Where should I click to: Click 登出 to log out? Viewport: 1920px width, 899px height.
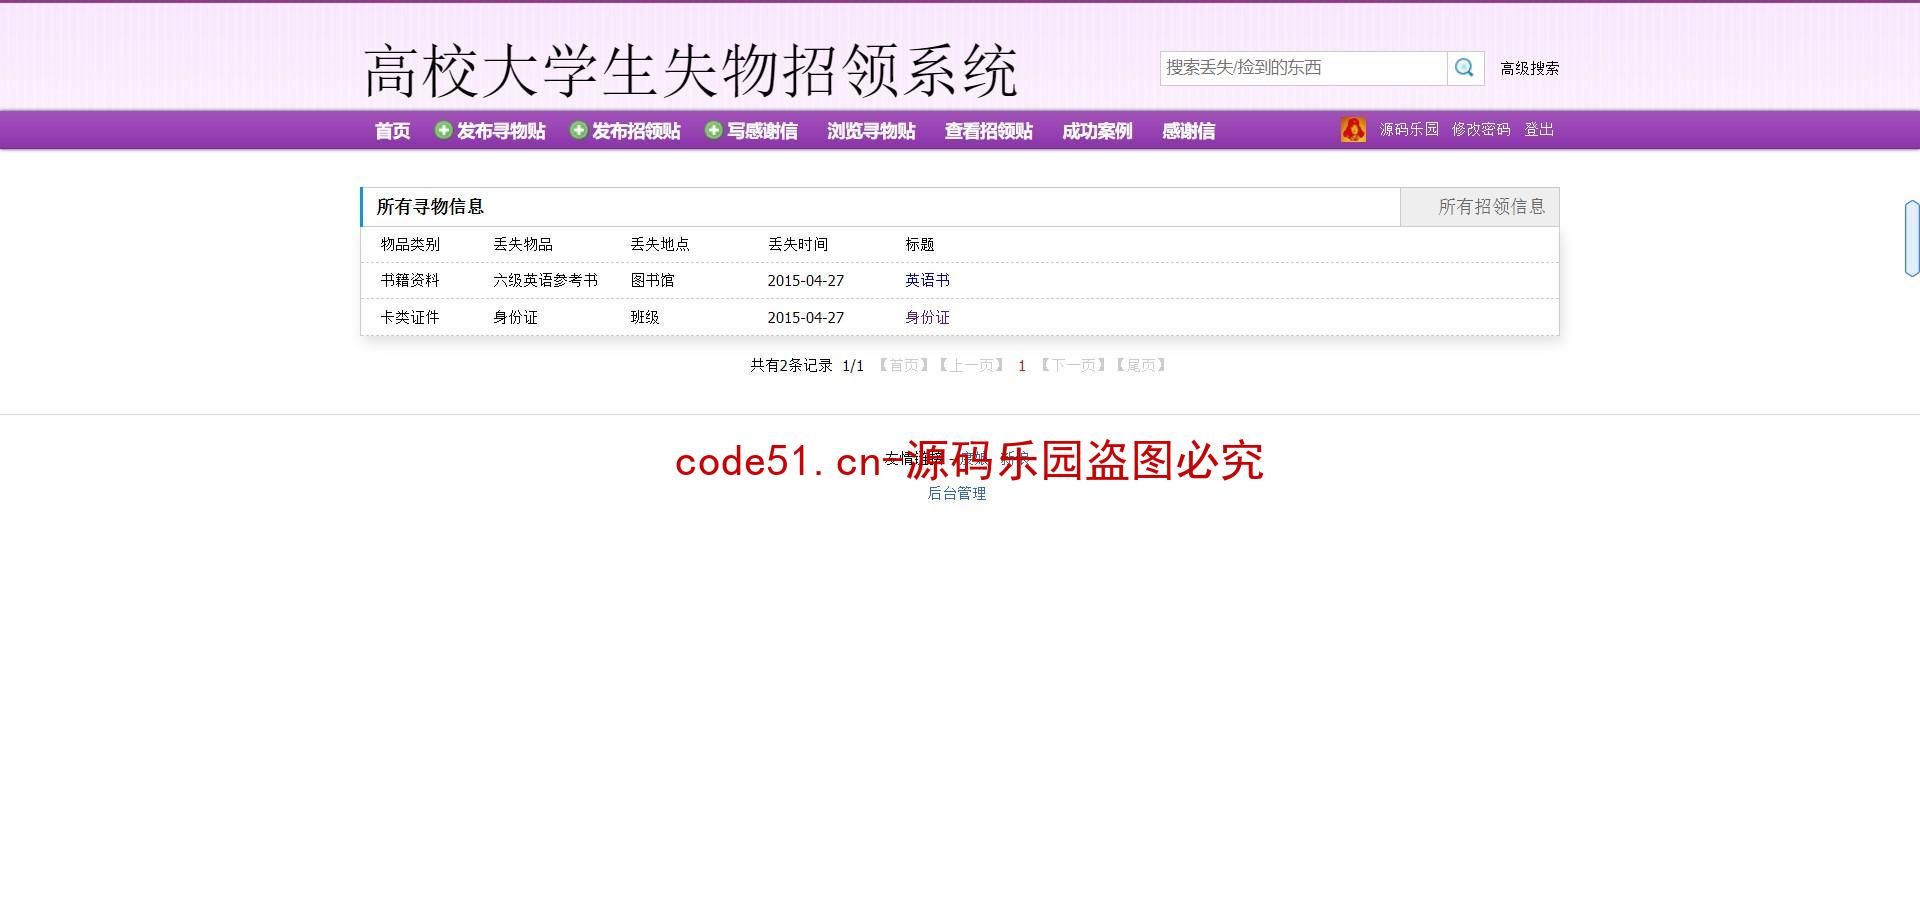pyautogui.click(x=1539, y=130)
